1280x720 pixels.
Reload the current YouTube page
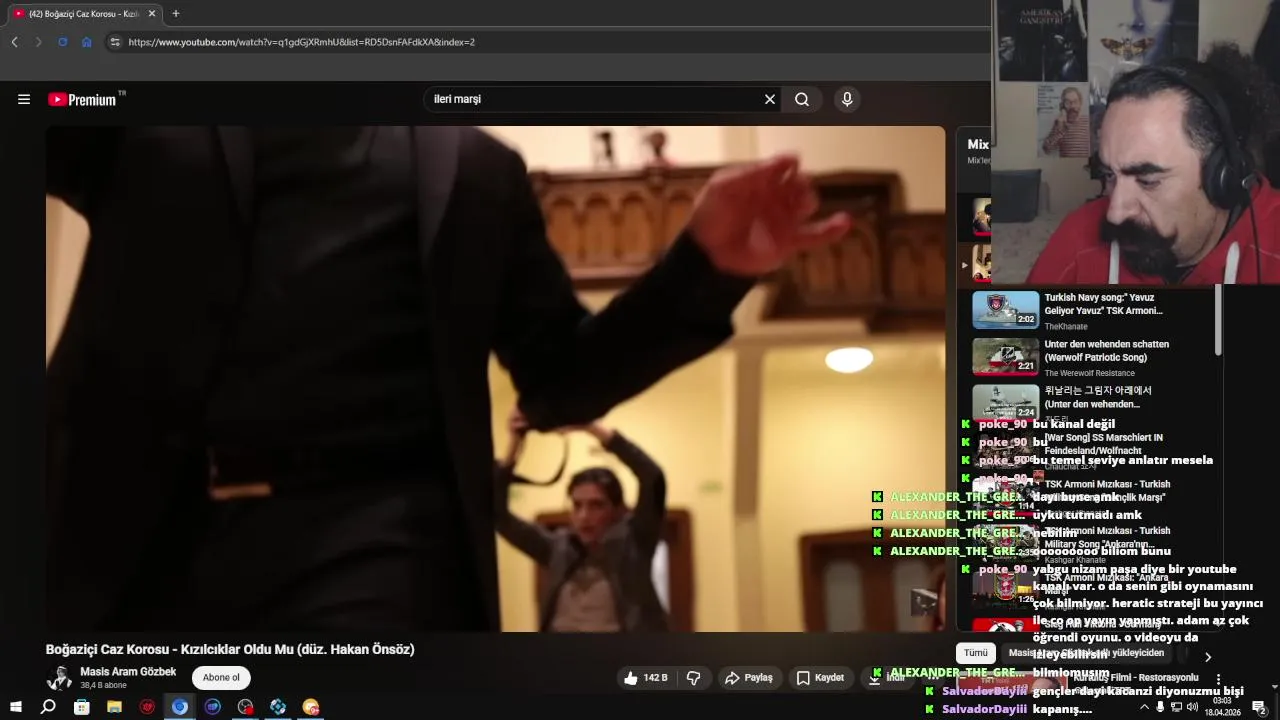click(x=62, y=42)
